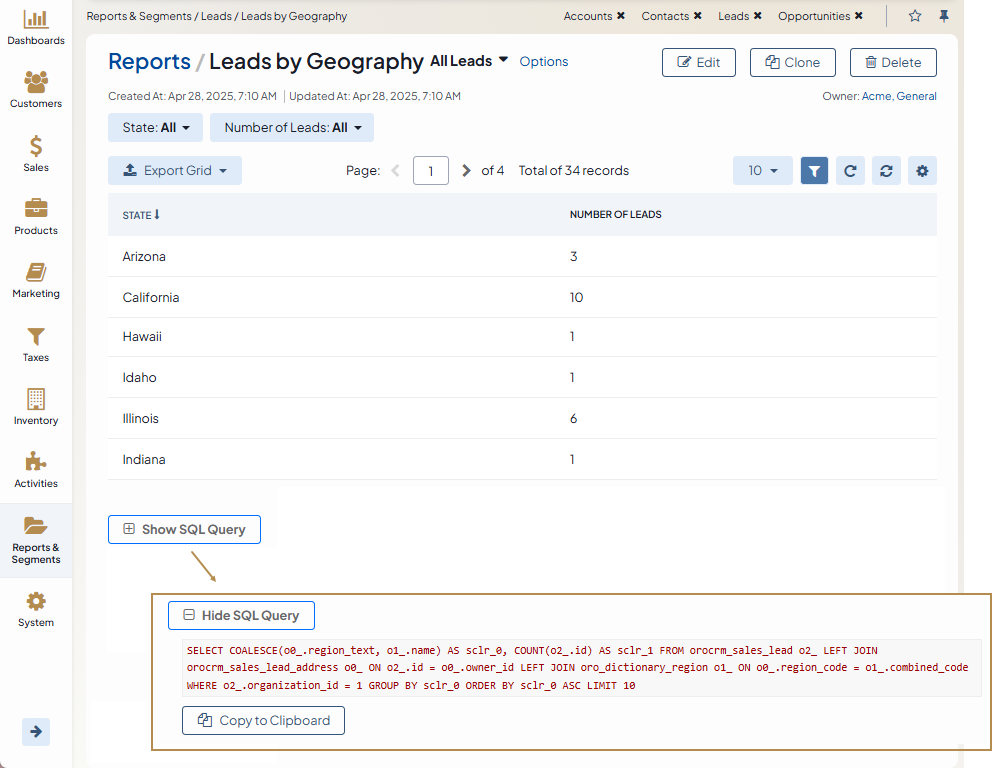Screen dimensions: 992x768
Task: Click Copy to Clipboard button
Action: pyautogui.click(x=263, y=720)
